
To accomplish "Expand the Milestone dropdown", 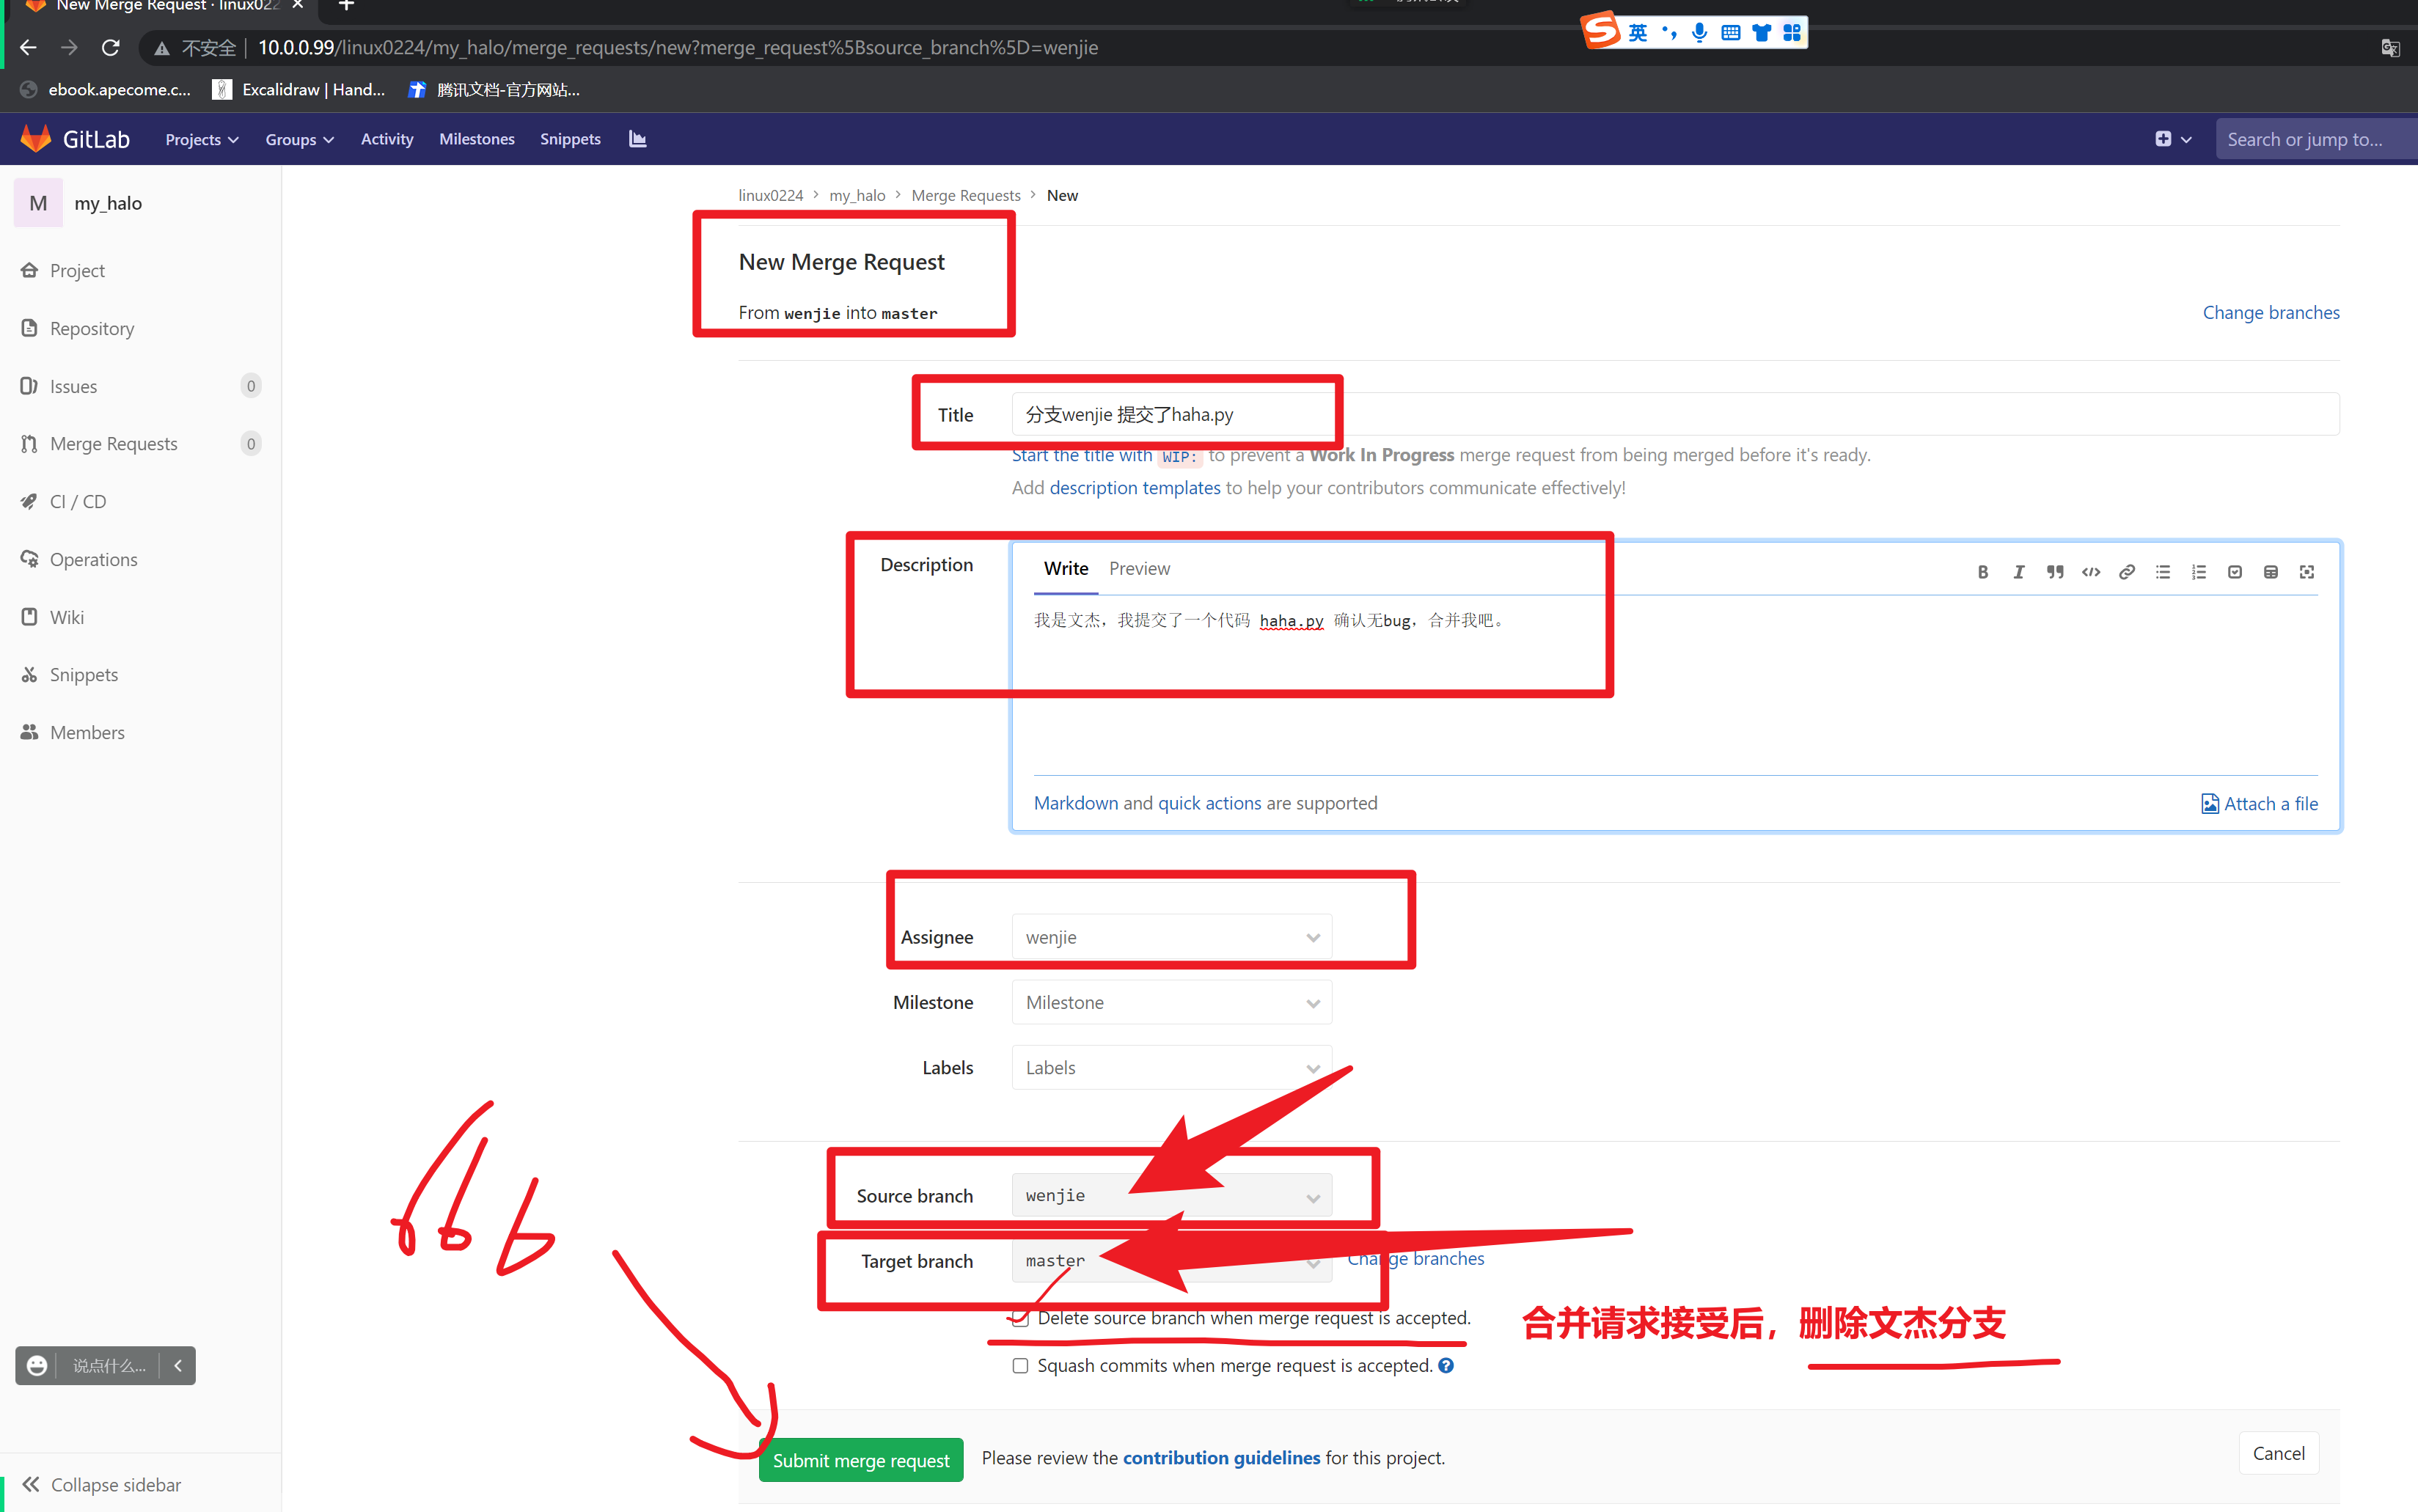I will pyautogui.click(x=1170, y=1002).
